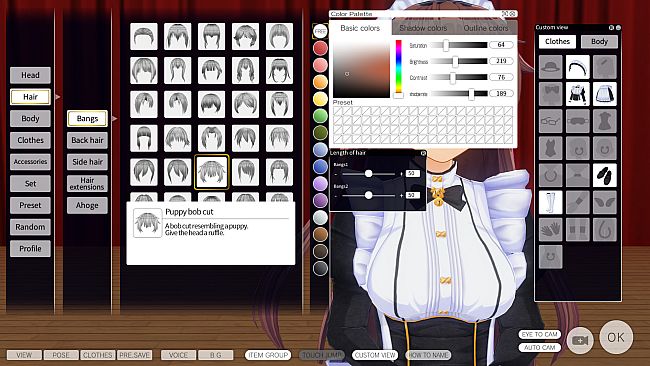Adjust the Contrast slider handle
Viewport: 650px width, 366px height.
453,78
